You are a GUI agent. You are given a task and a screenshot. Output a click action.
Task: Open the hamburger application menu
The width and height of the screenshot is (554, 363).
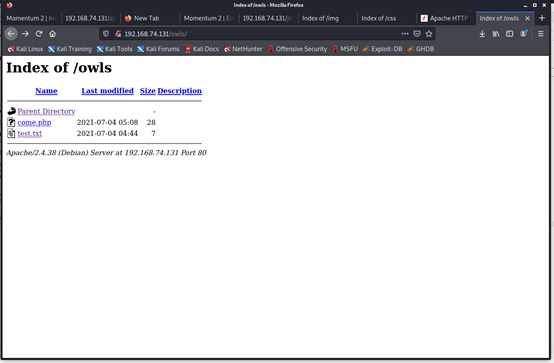click(541, 34)
